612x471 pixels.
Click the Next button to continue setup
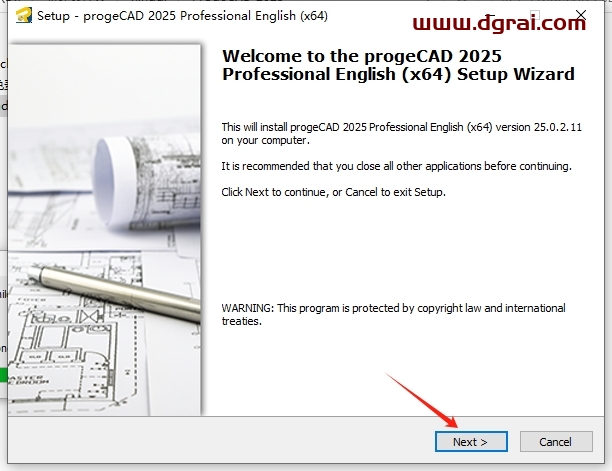[471, 442]
